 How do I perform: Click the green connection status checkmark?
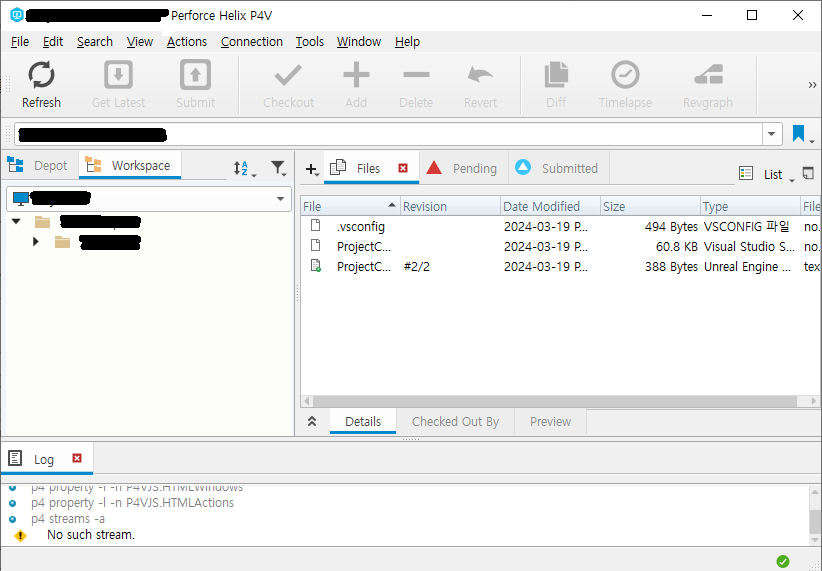(x=783, y=561)
